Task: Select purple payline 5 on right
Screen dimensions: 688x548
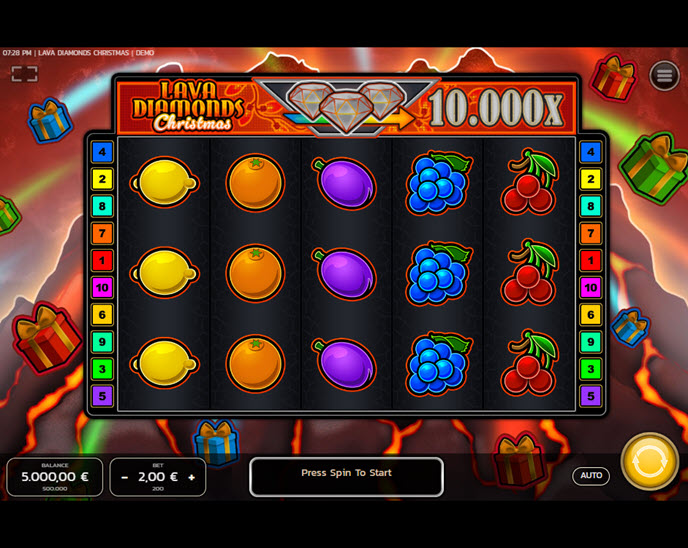Action: click(x=591, y=396)
